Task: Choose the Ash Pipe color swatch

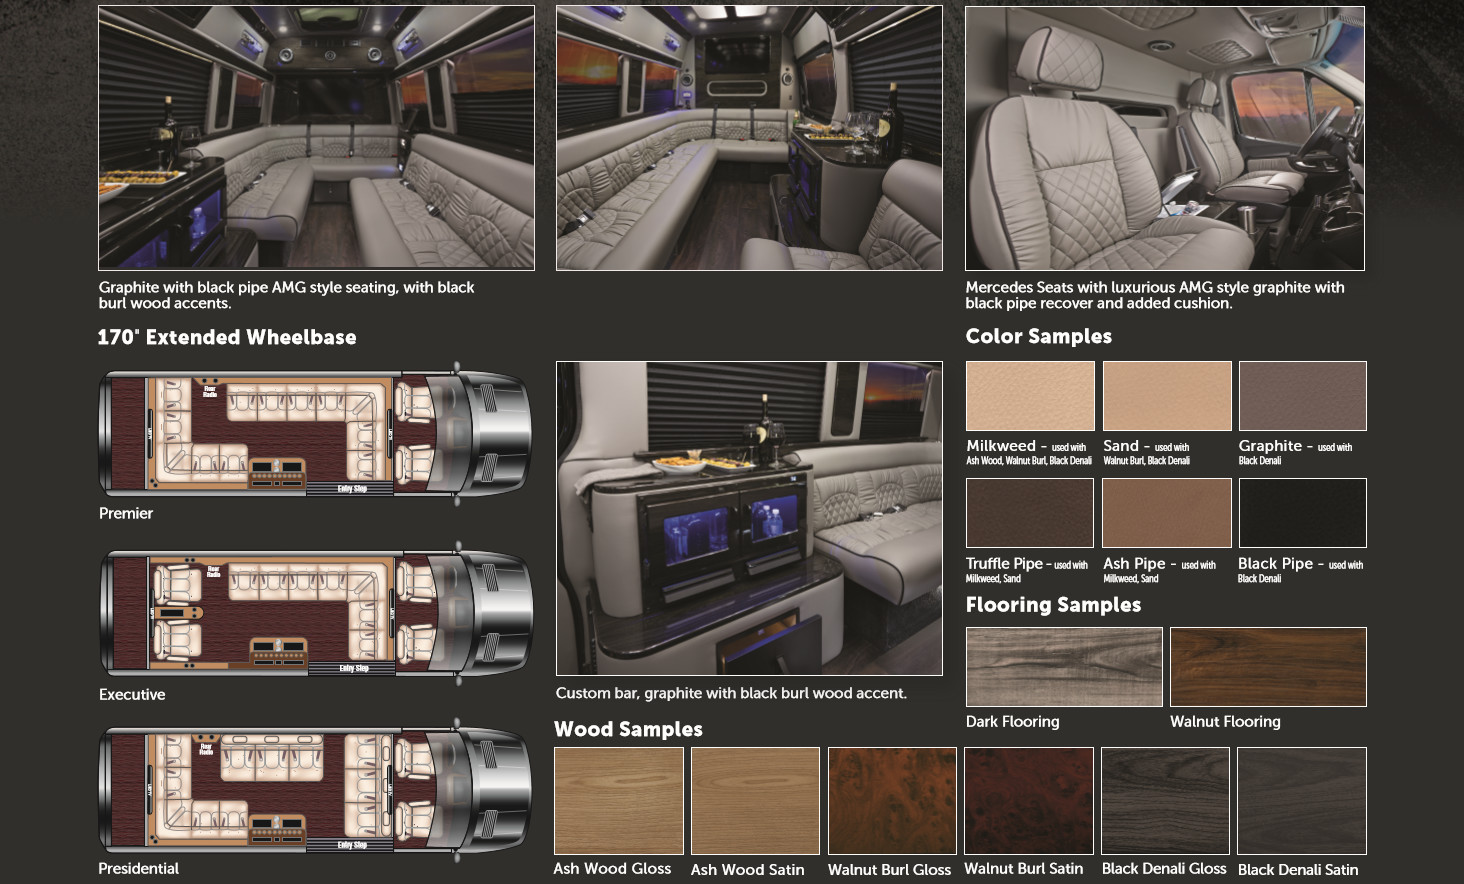Action: [x=1166, y=512]
